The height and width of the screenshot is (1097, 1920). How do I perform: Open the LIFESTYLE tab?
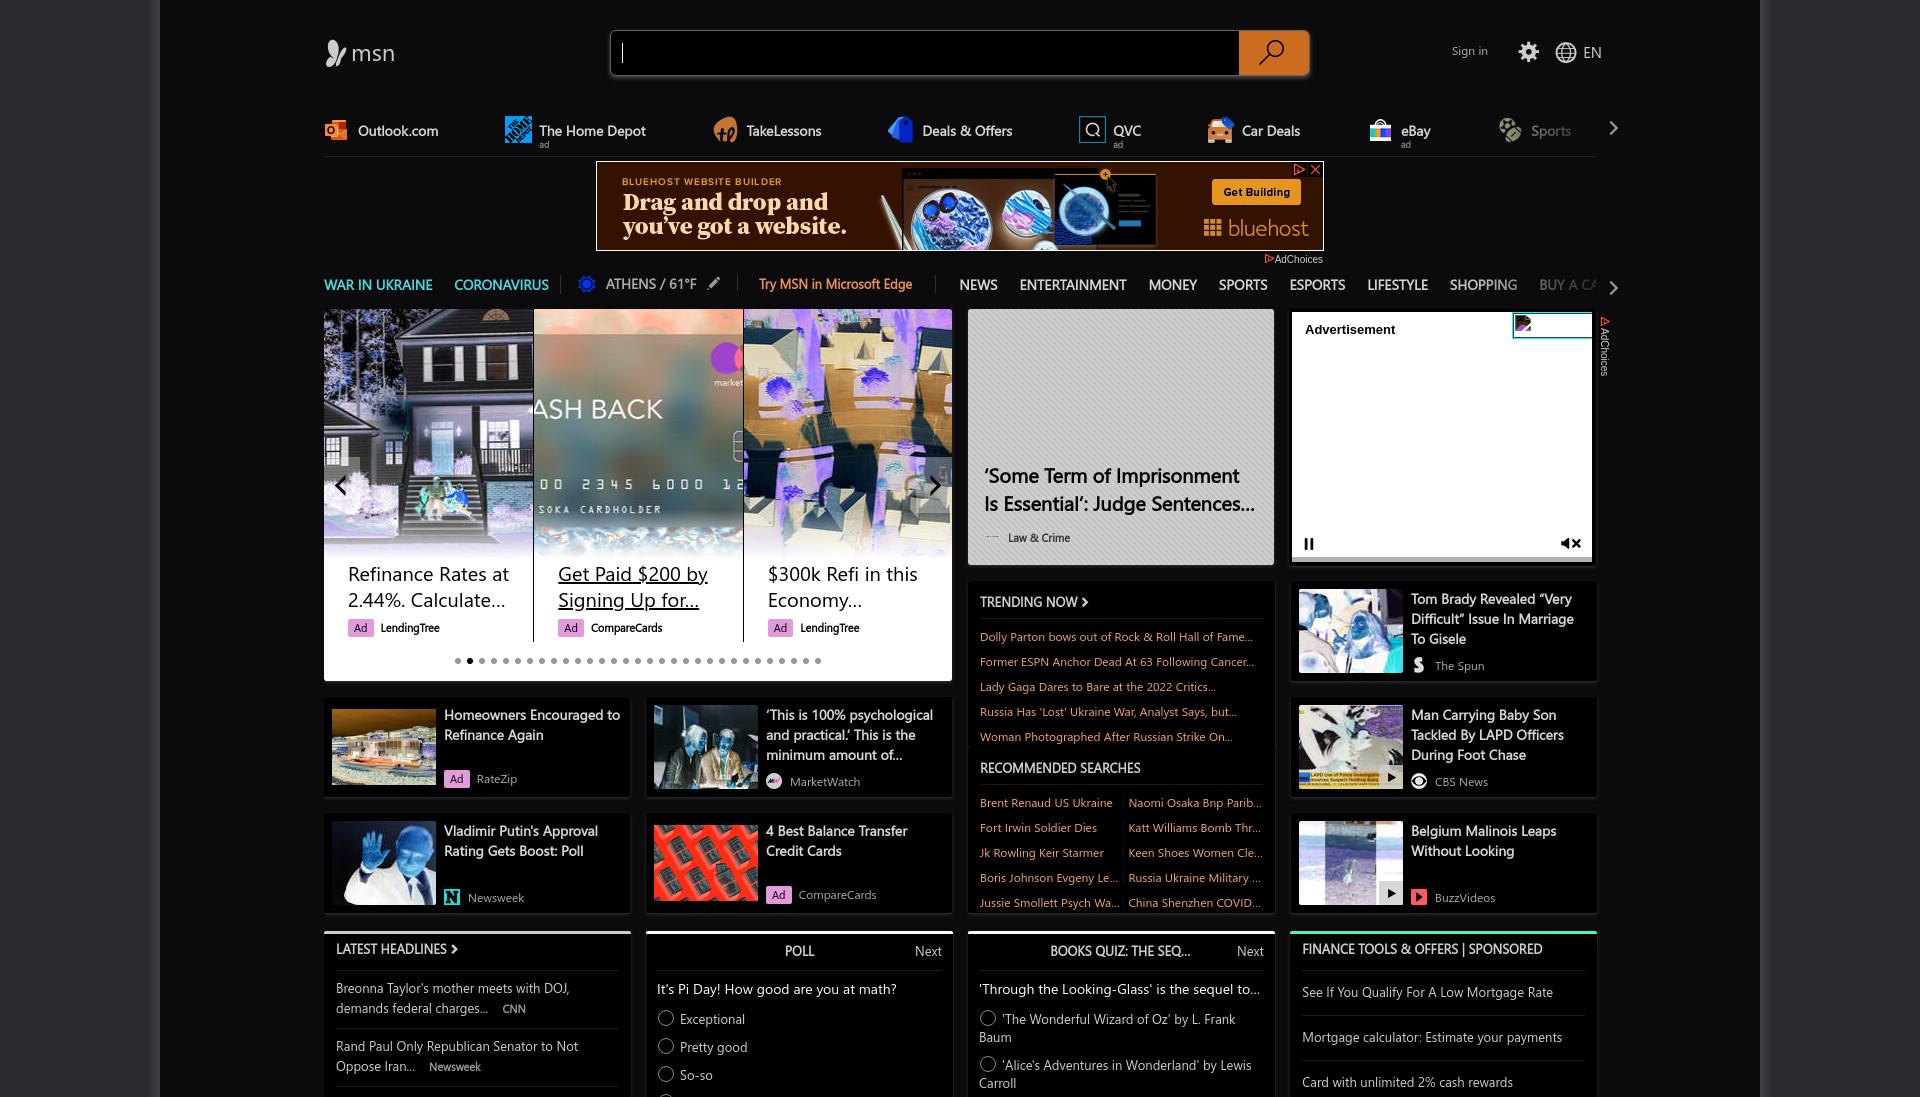point(1397,285)
